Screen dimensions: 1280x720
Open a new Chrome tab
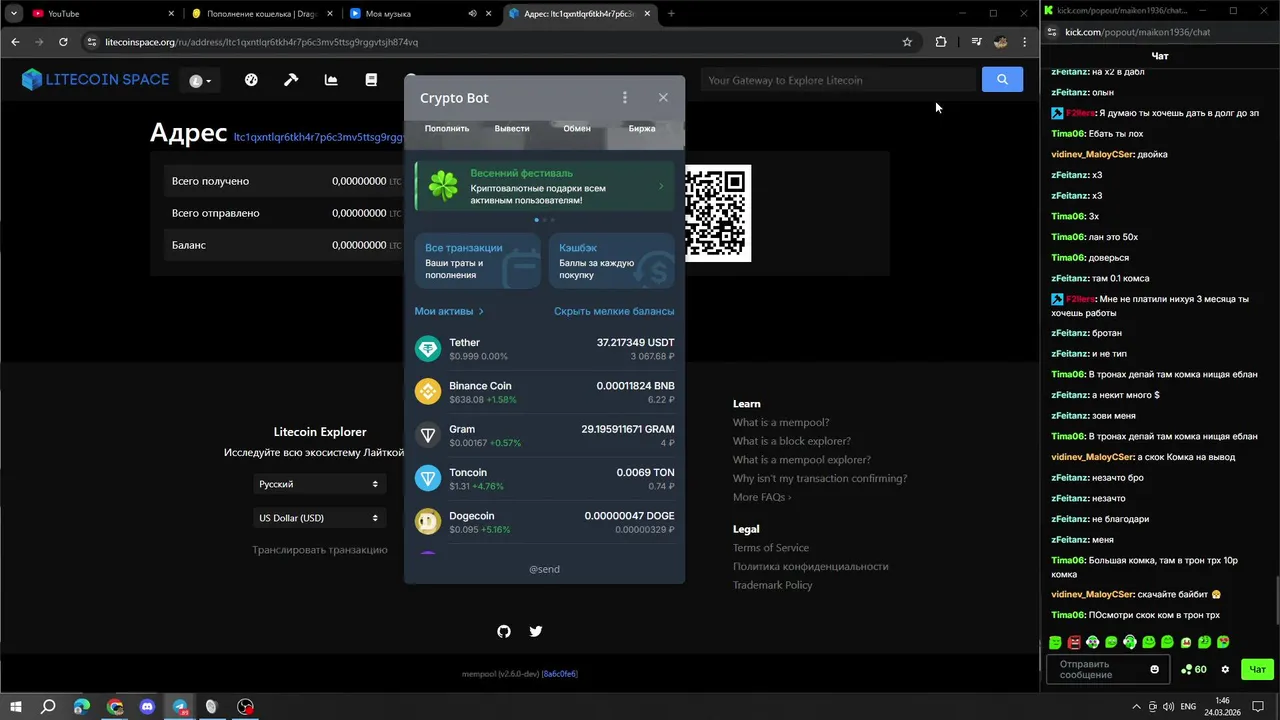coord(671,14)
